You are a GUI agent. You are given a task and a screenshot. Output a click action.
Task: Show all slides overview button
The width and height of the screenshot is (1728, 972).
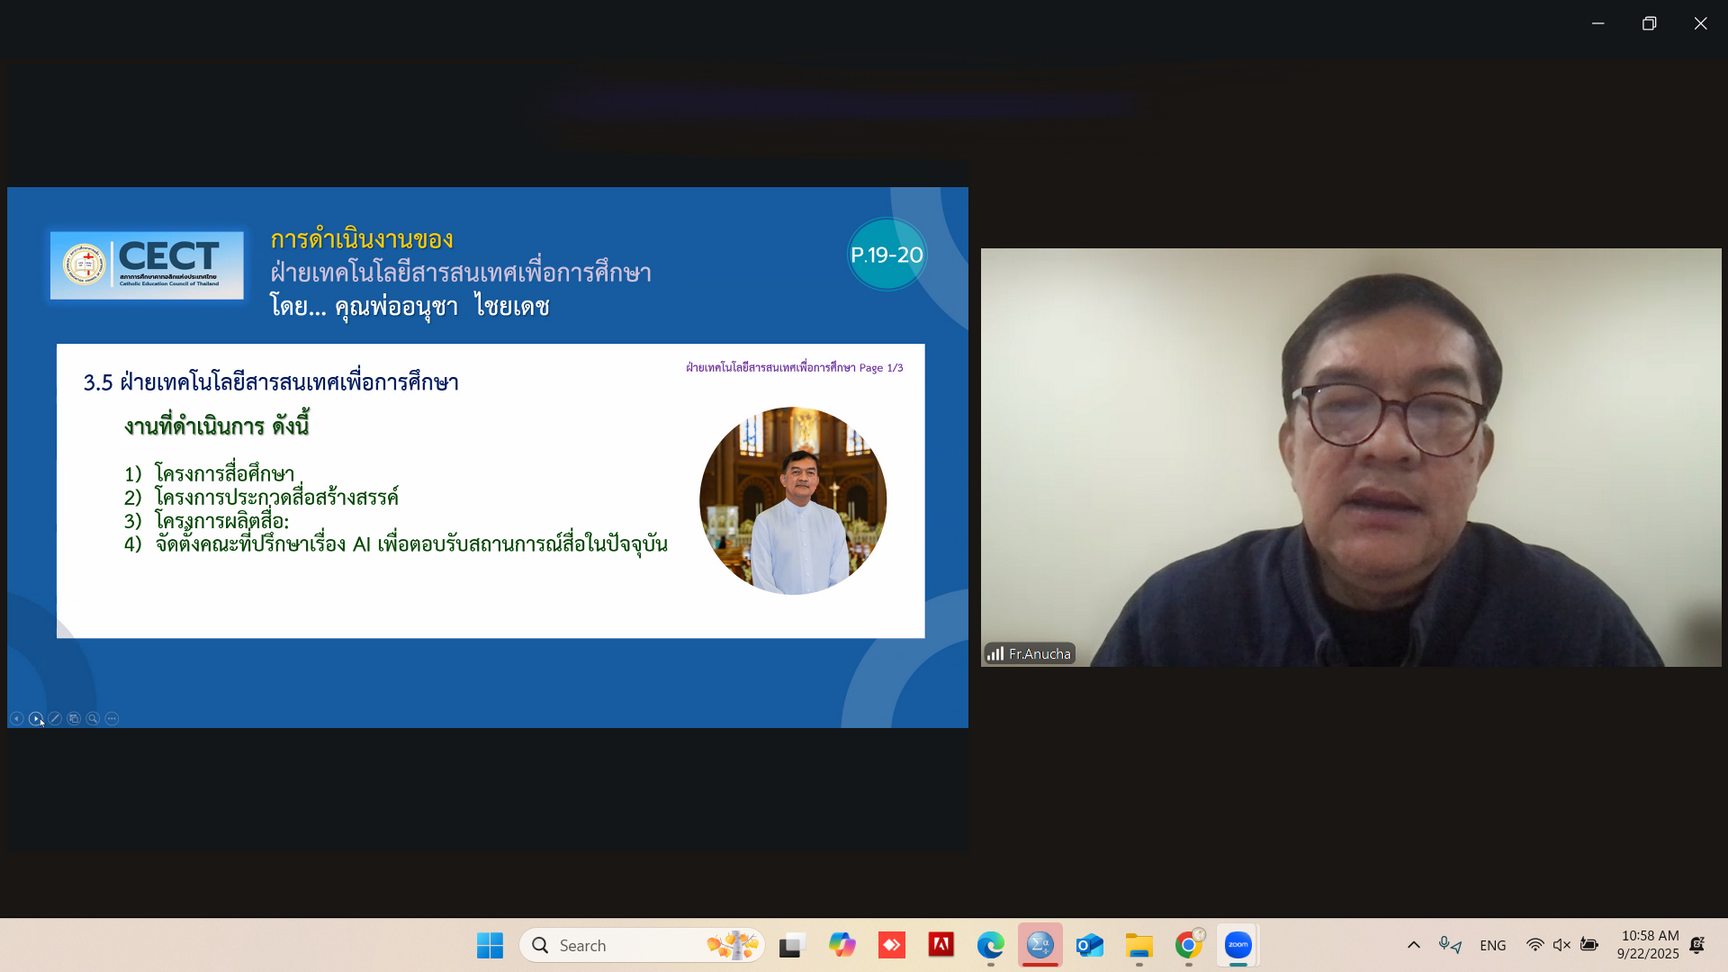point(74,718)
